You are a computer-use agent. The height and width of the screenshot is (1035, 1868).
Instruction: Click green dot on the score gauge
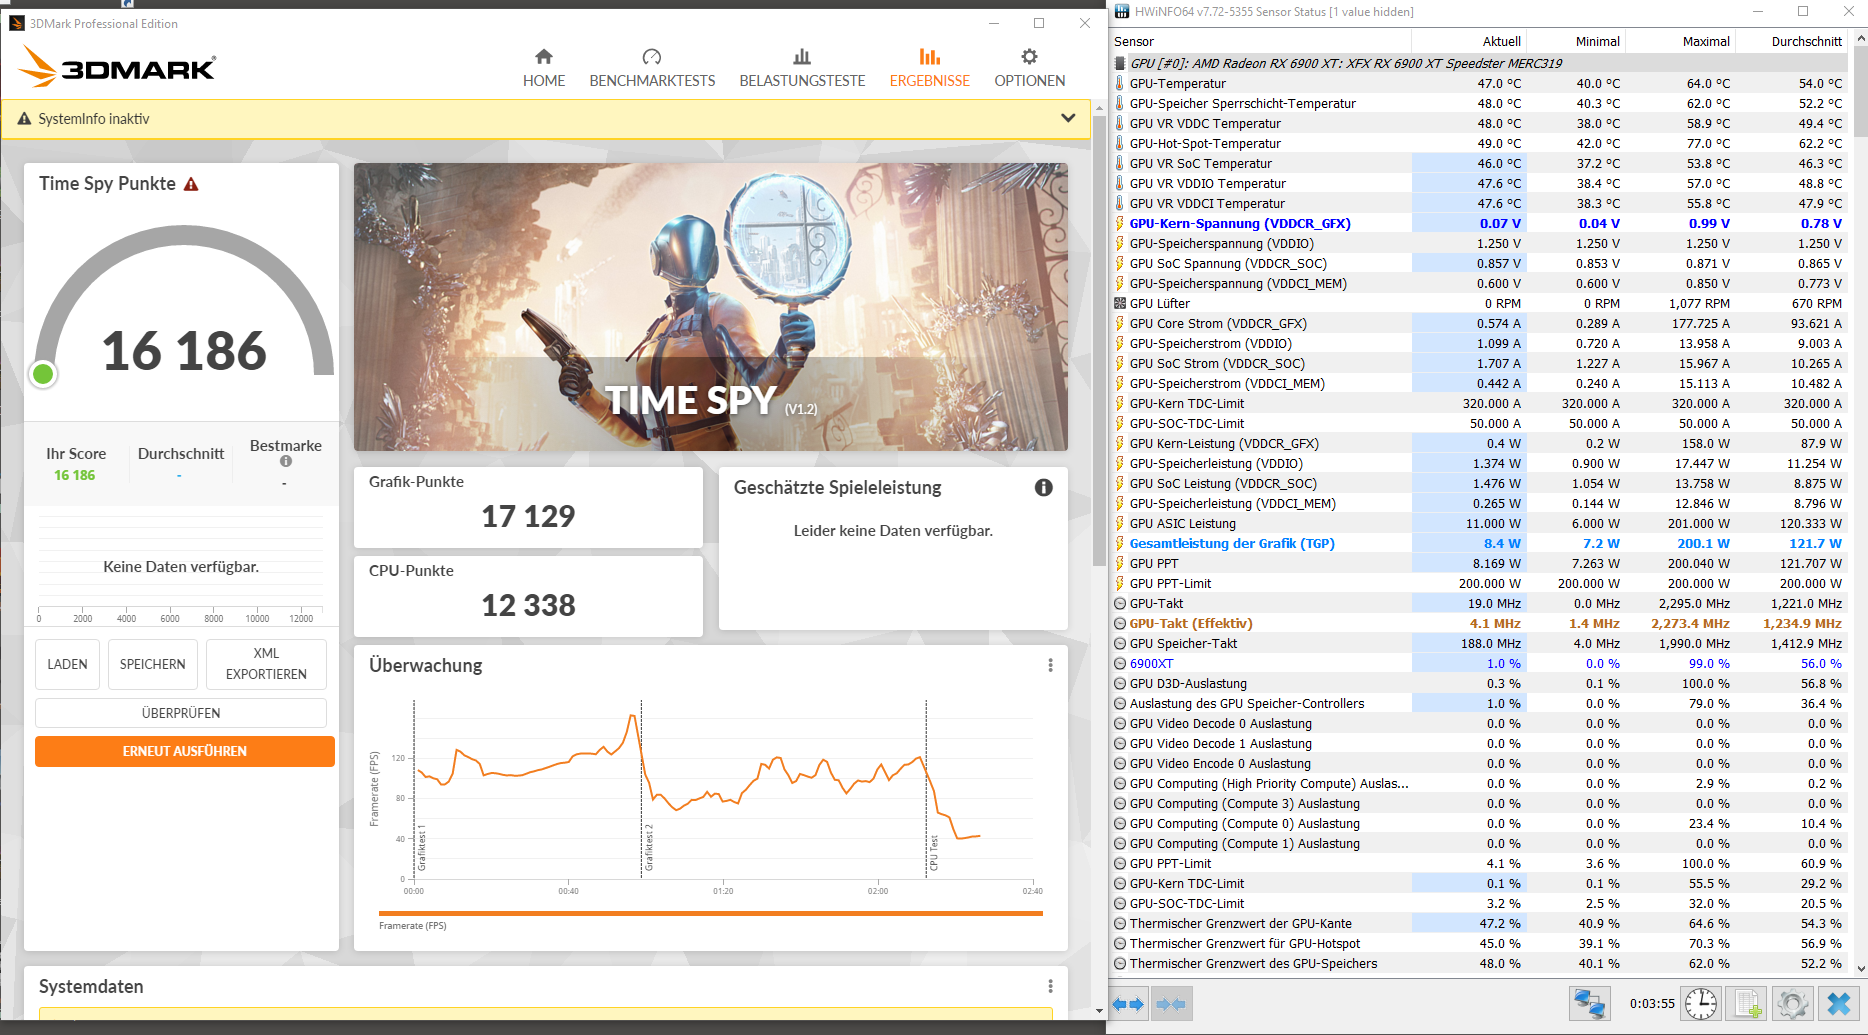tap(43, 374)
